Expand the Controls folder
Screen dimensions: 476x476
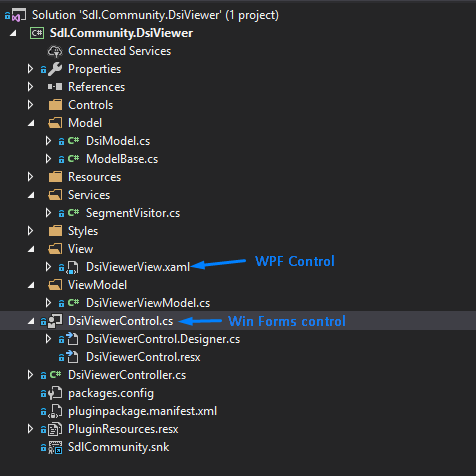pos(30,105)
